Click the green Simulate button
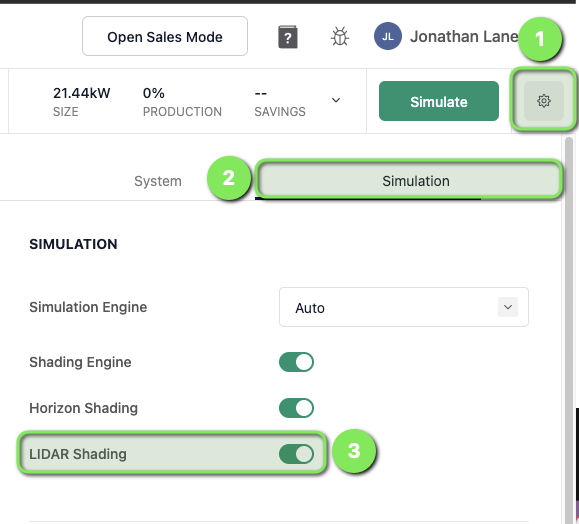The width and height of the screenshot is (579, 524). [x=439, y=101]
